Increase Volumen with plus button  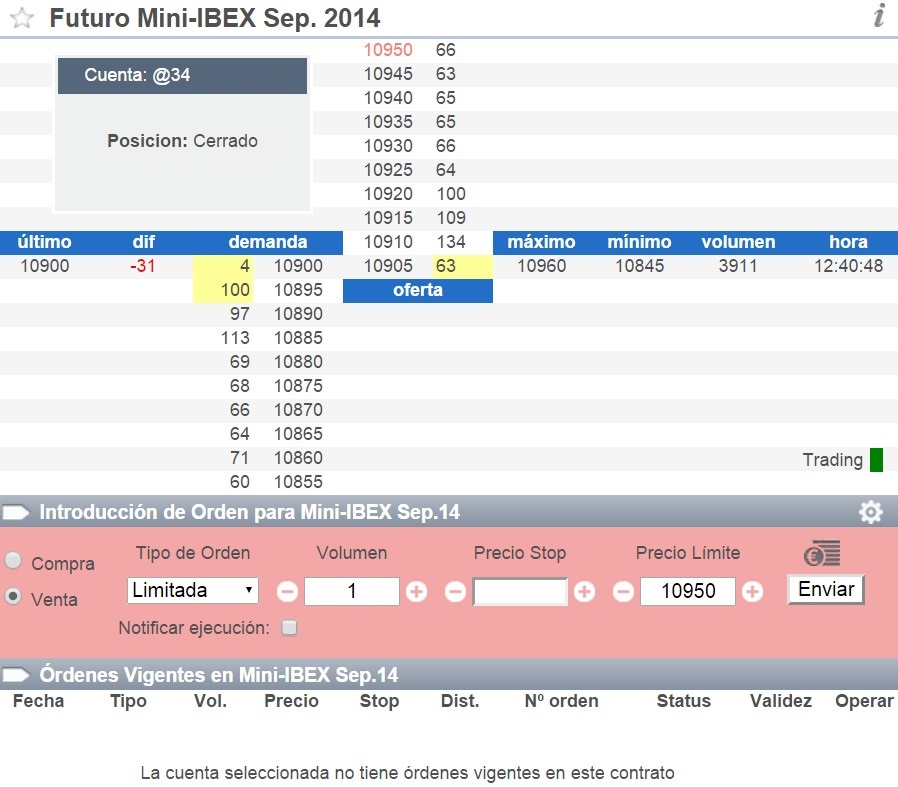tap(416, 592)
